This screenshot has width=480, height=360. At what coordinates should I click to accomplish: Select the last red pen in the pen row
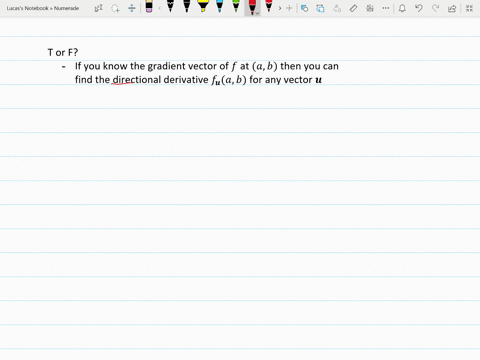point(269,6)
